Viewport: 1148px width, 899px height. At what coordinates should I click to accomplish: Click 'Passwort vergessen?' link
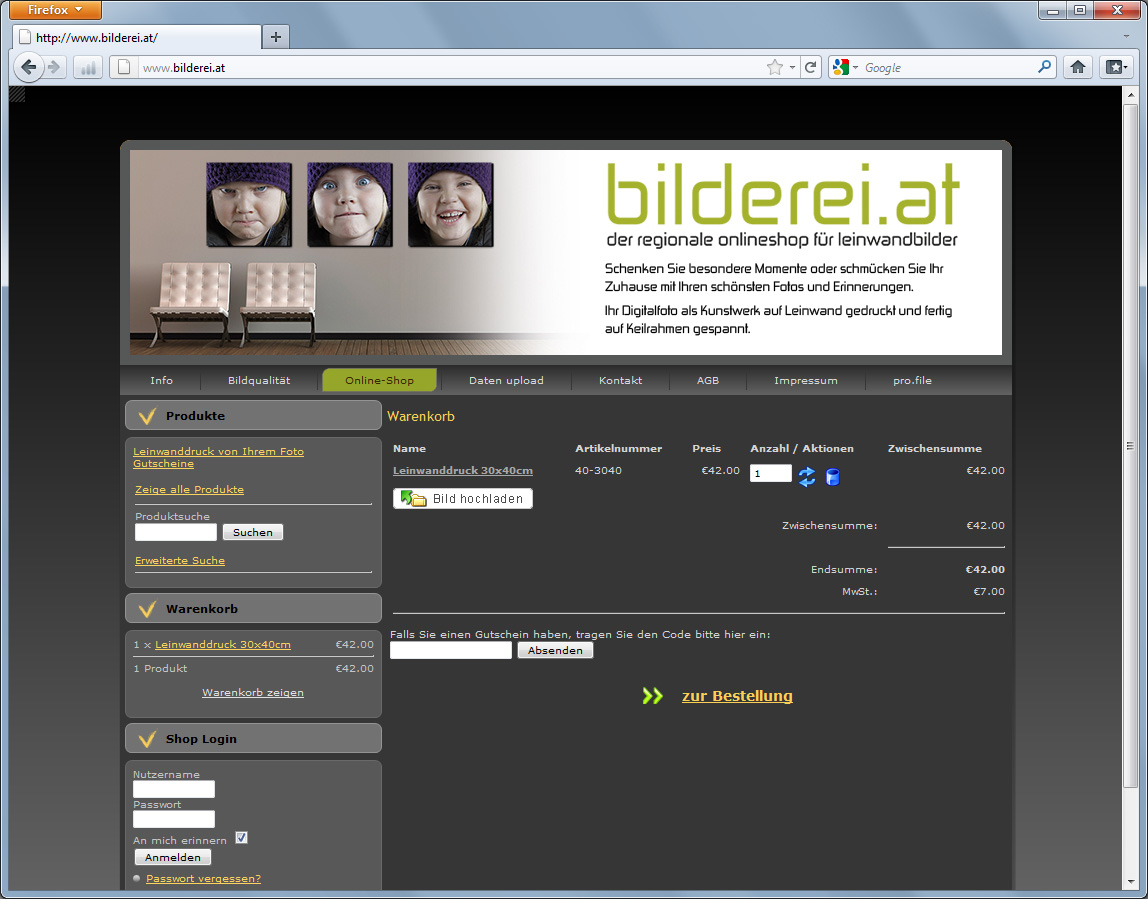204,879
